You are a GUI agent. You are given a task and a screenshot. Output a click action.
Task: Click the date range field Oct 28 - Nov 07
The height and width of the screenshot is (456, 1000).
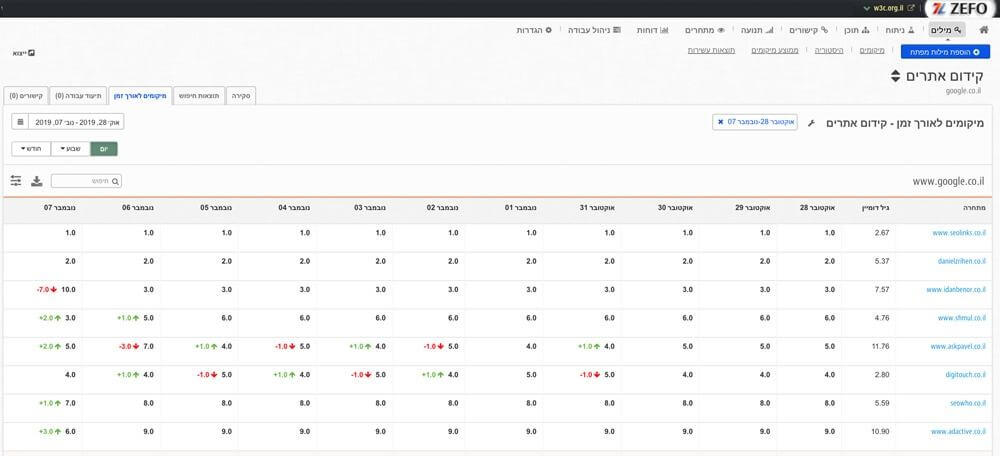click(77, 121)
